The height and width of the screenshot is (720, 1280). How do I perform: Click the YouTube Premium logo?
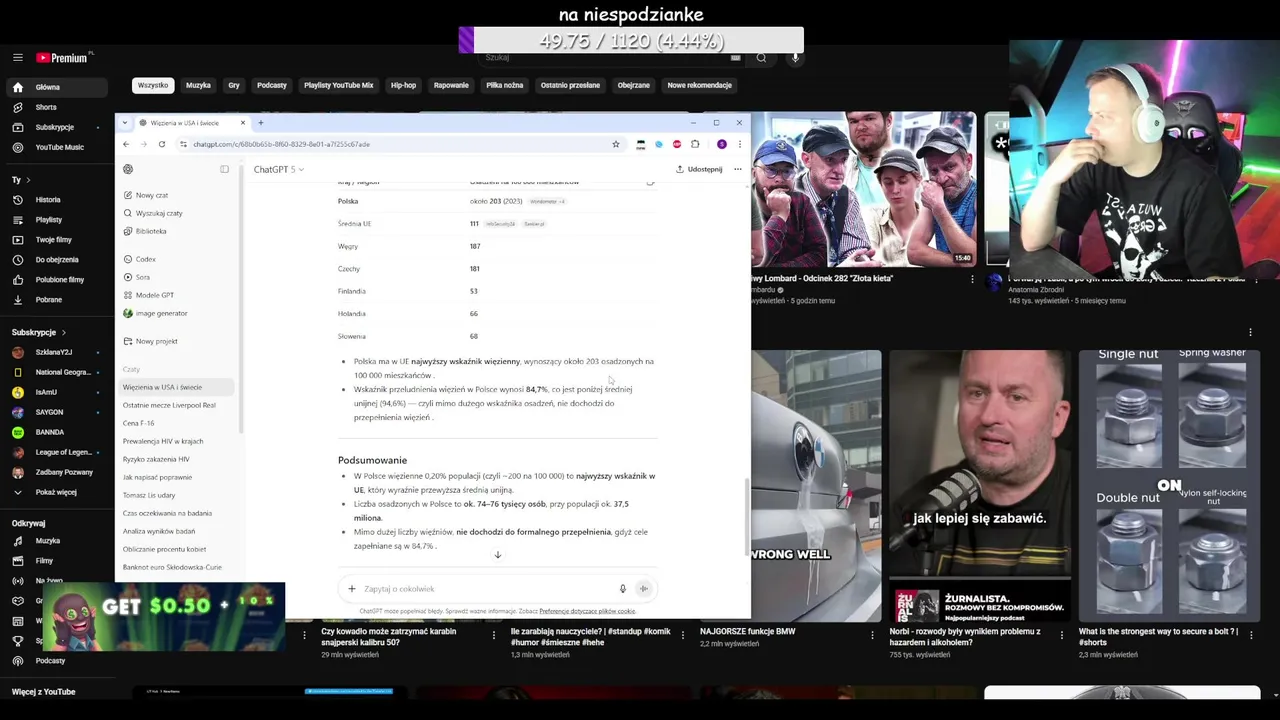point(63,58)
